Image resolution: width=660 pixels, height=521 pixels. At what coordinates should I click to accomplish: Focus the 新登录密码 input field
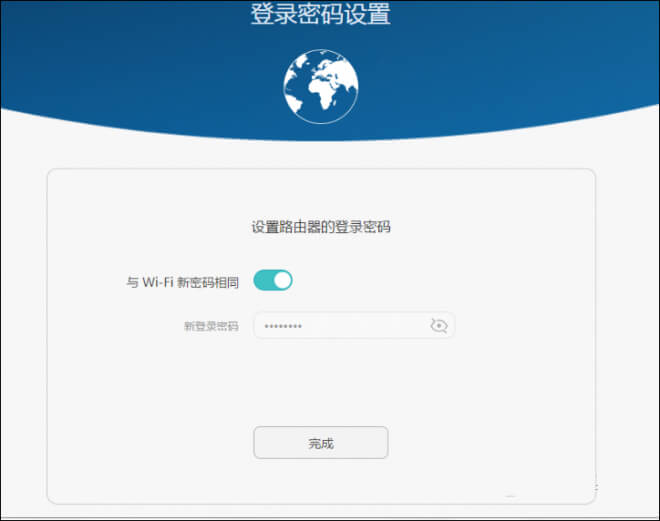pyautogui.click(x=354, y=325)
